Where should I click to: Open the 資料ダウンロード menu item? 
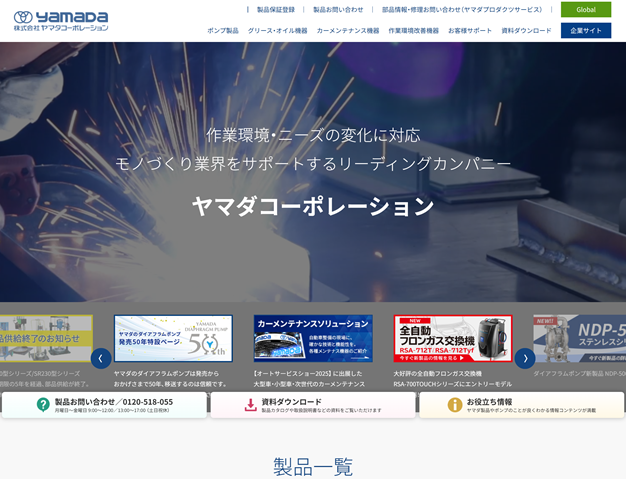click(x=526, y=30)
